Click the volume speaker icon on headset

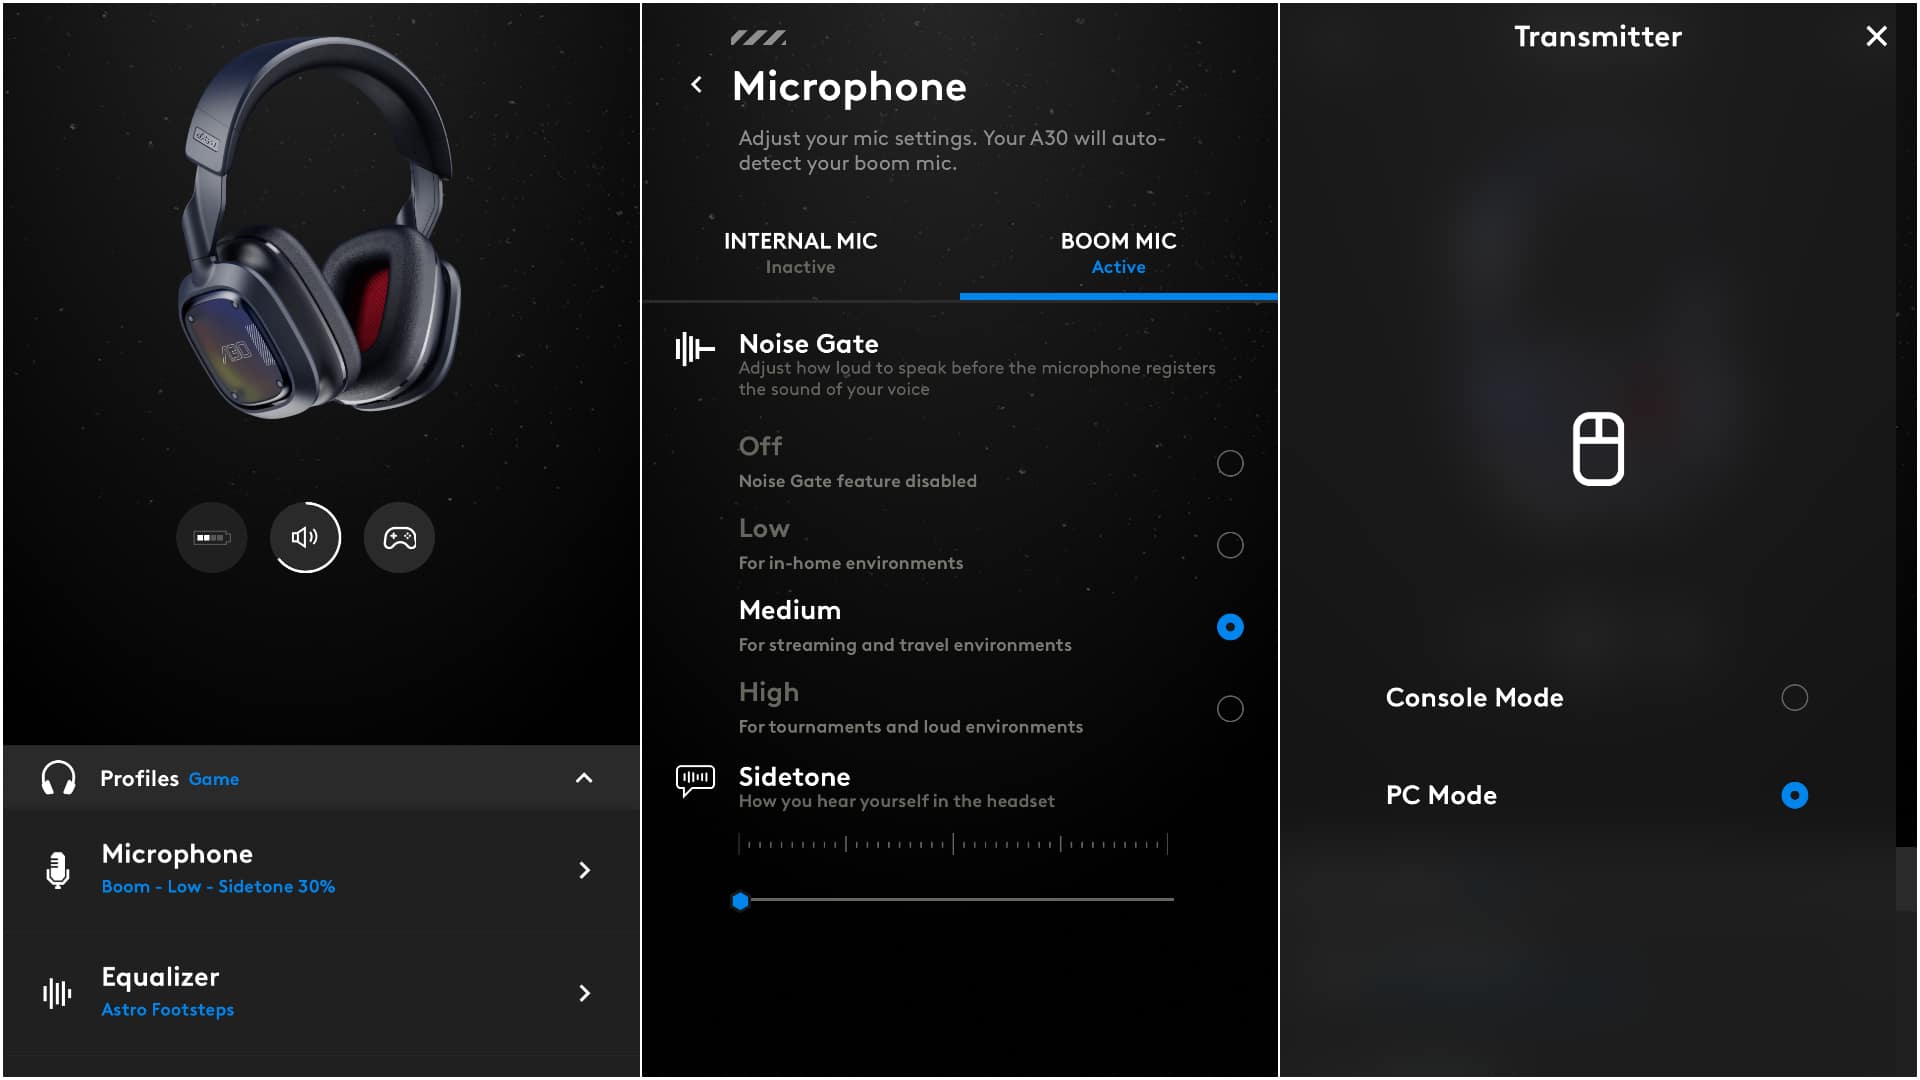point(305,537)
